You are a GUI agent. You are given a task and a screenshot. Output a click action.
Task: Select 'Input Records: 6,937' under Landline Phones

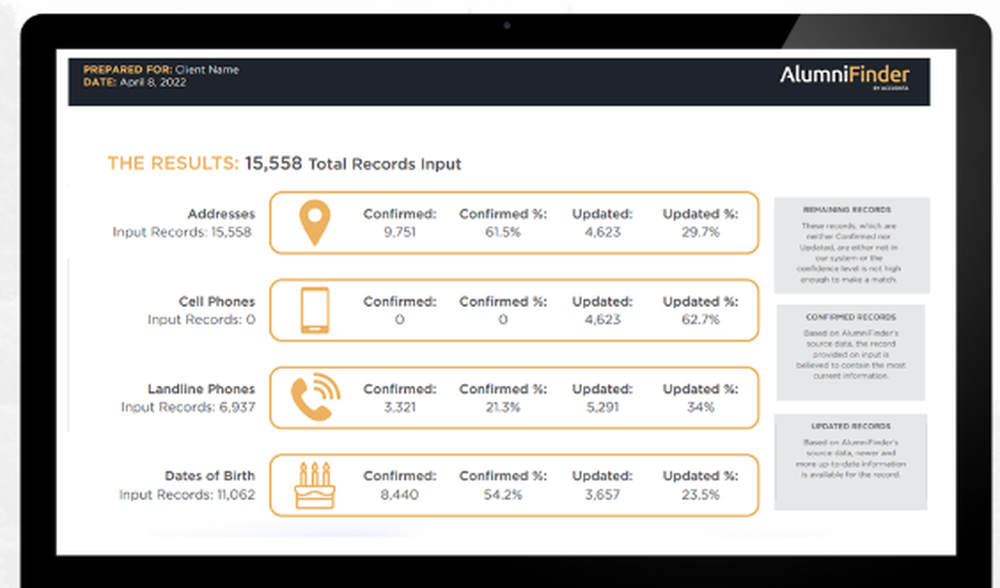(188, 407)
